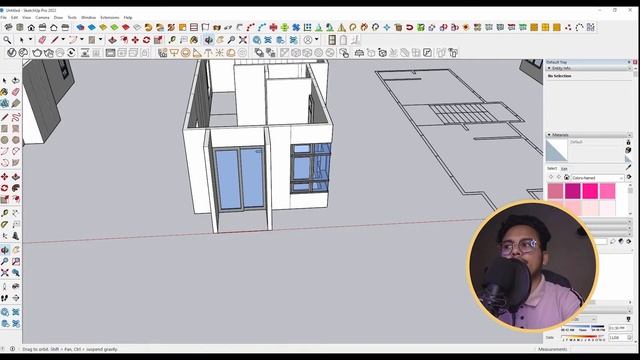Open the Help menu
640x360 pixels.
(x=128, y=18)
